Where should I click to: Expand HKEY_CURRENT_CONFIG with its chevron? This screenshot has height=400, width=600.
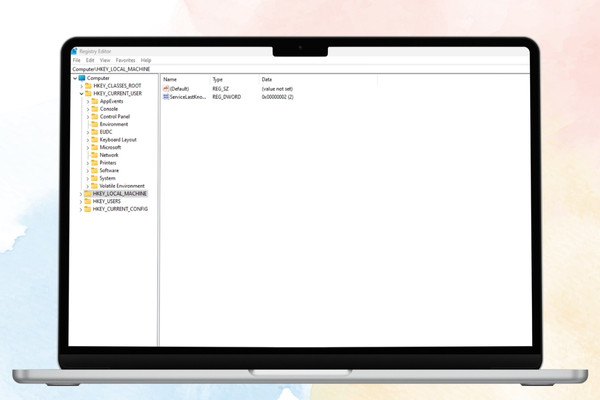(81, 209)
